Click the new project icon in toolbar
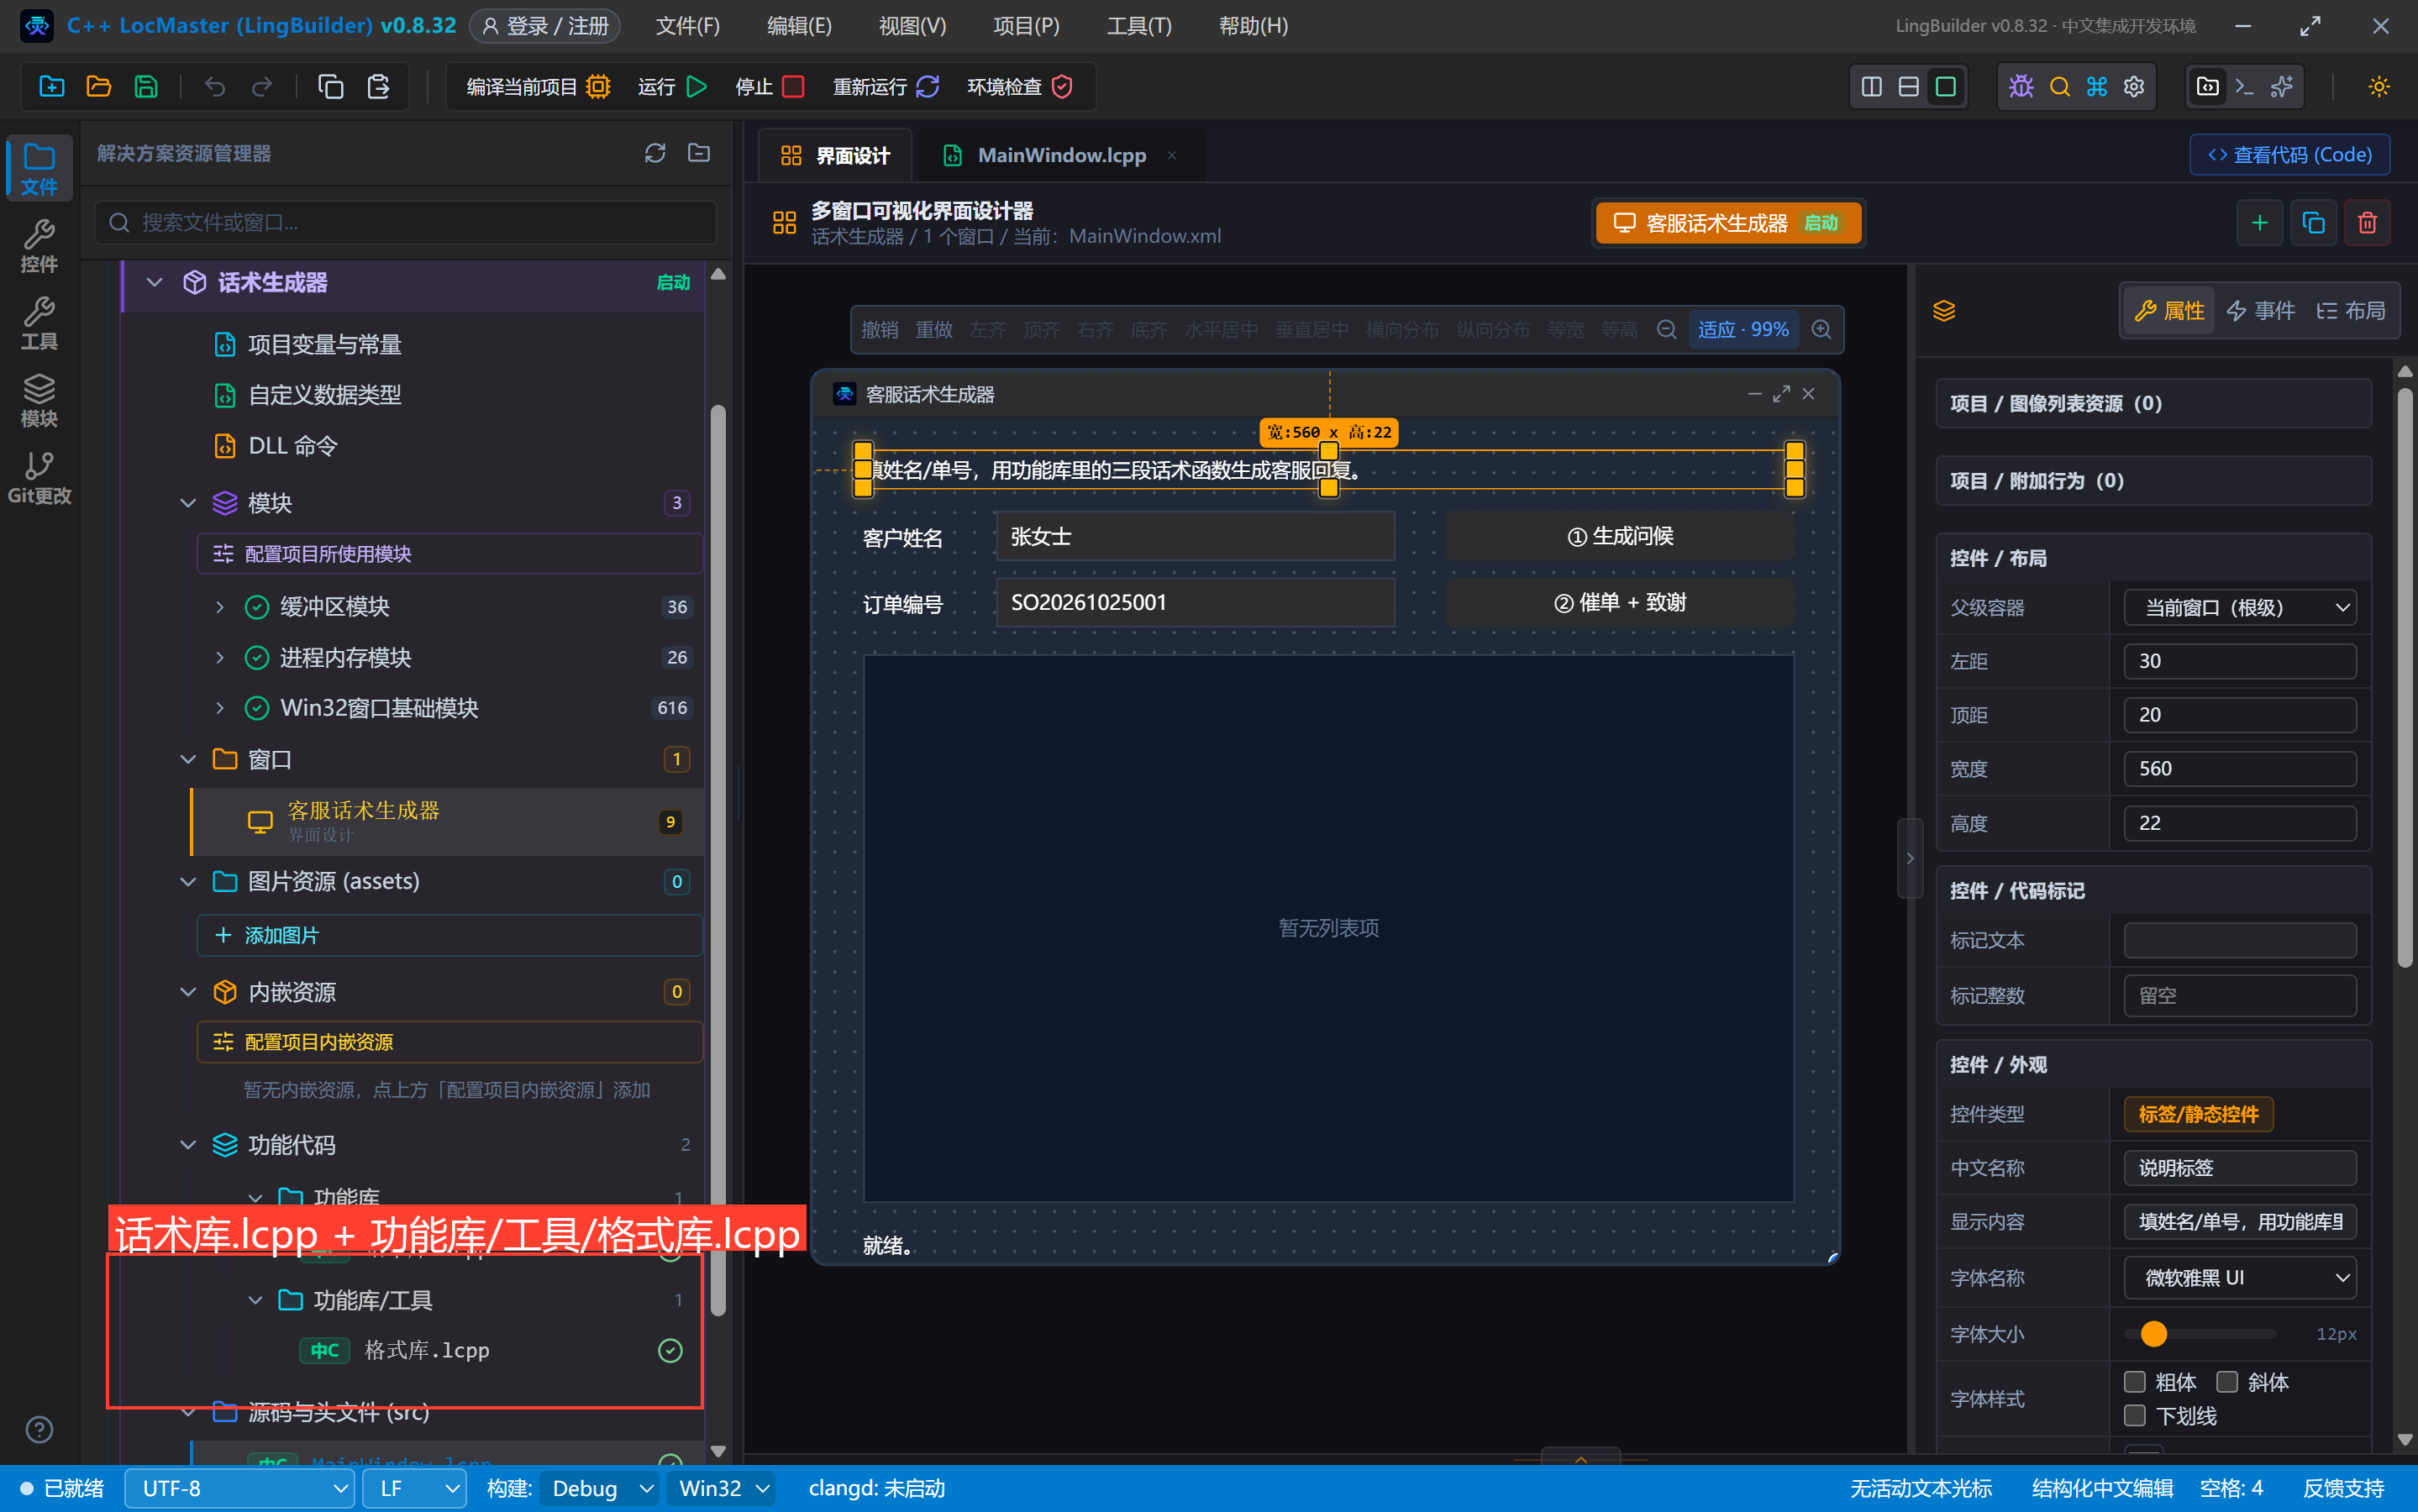 tap(52, 87)
